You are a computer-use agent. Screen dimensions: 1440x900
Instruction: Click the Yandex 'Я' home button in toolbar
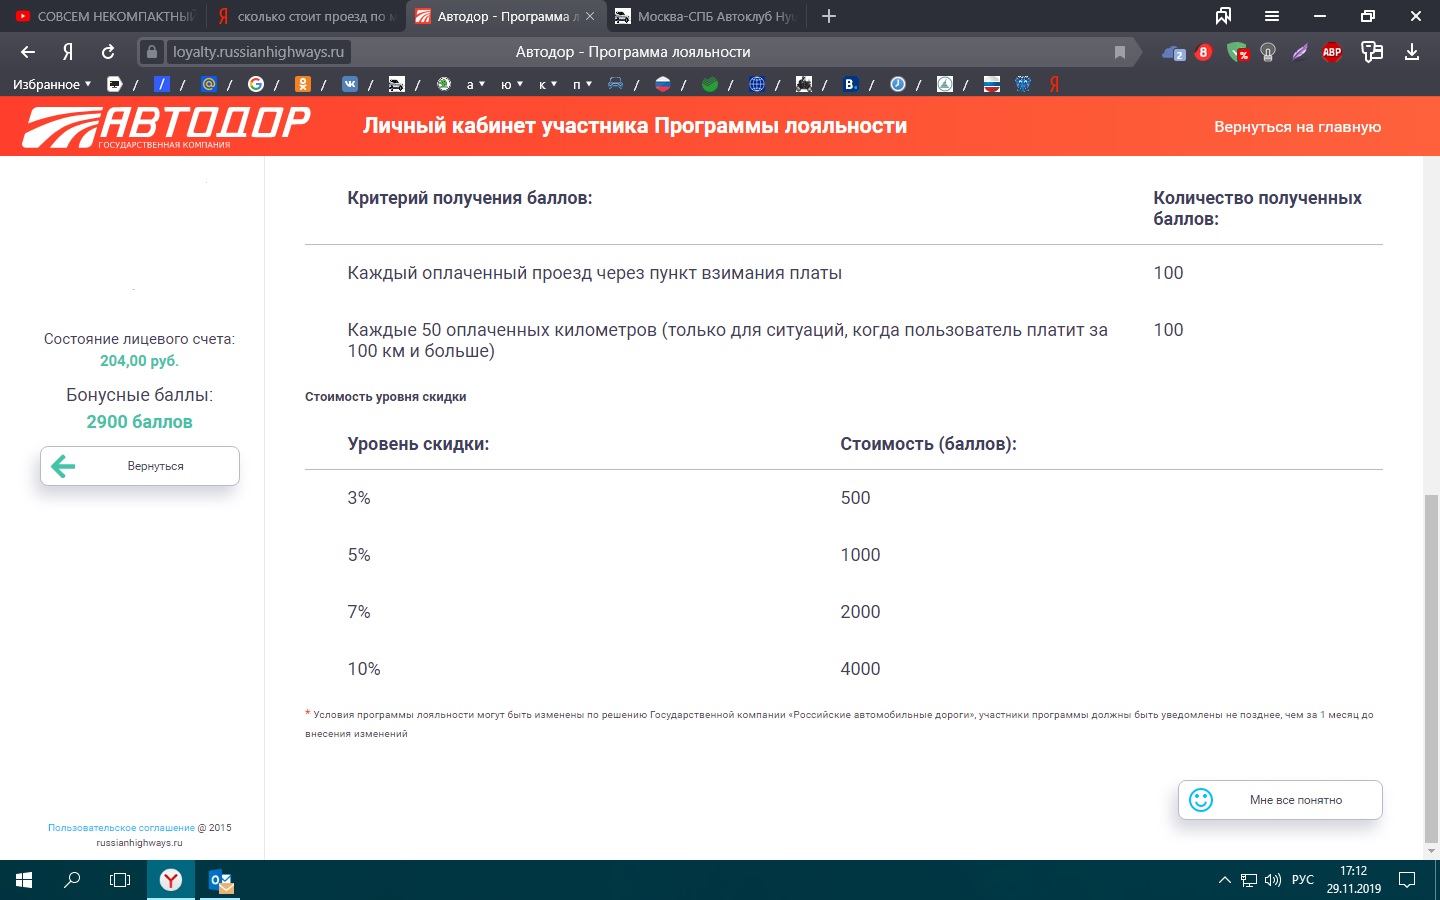click(x=68, y=52)
